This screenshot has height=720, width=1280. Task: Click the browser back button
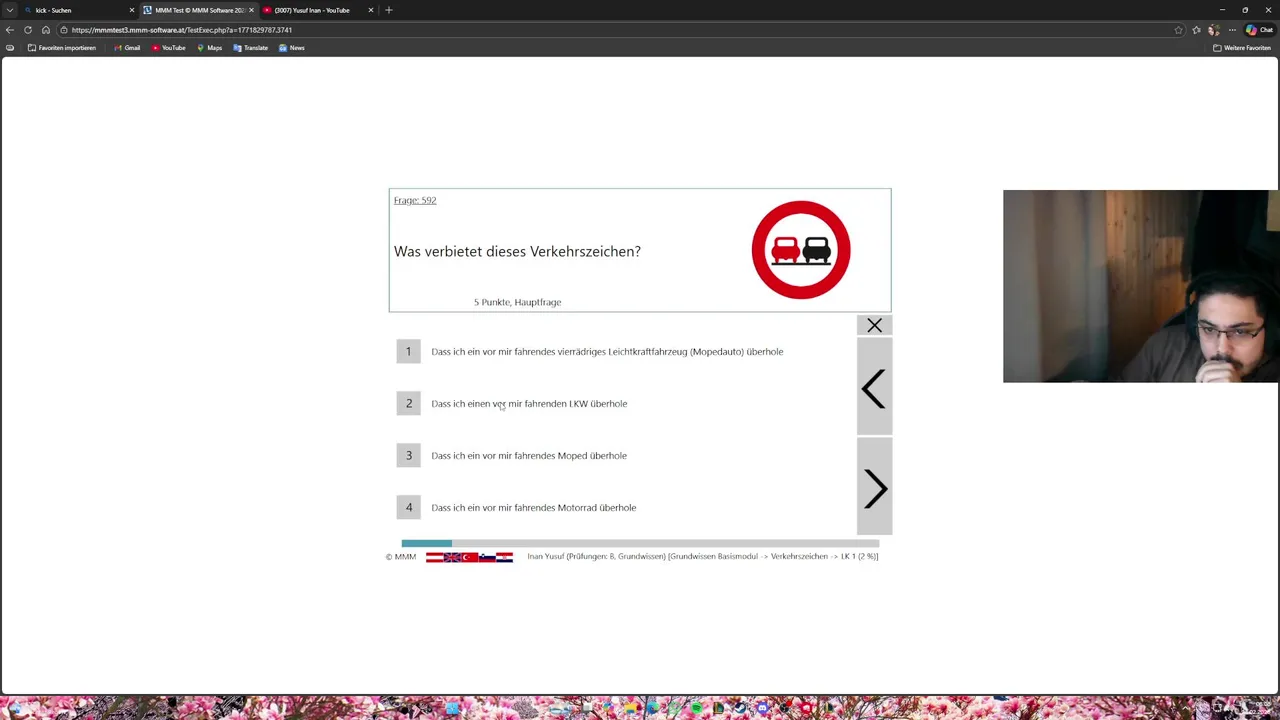click(10, 30)
